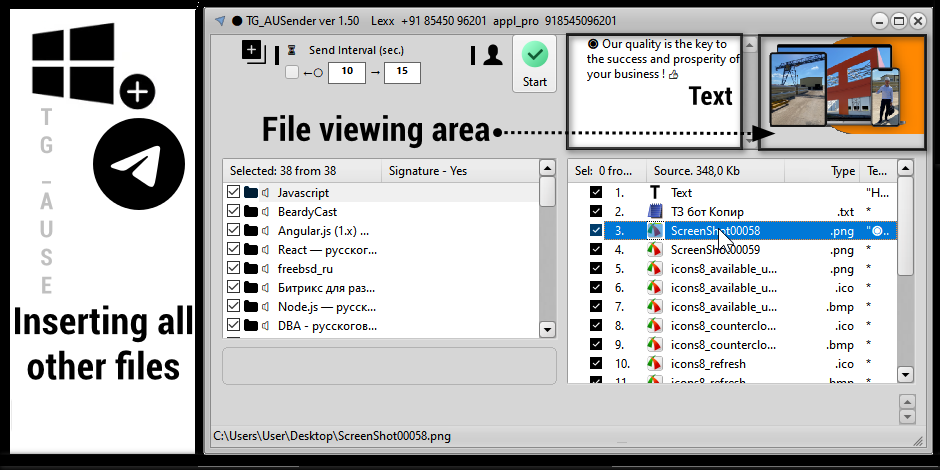The height and width of the screenshot is (470, 940).
Task: Click the status bar path ScreenShot00058.png
Action: 332,436
